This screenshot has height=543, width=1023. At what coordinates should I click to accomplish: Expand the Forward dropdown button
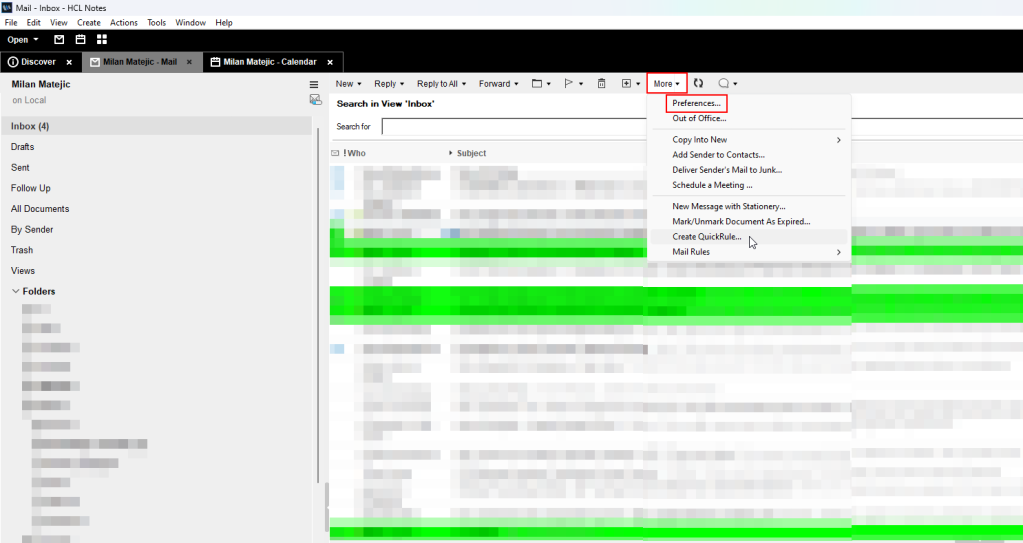(498, 84)
